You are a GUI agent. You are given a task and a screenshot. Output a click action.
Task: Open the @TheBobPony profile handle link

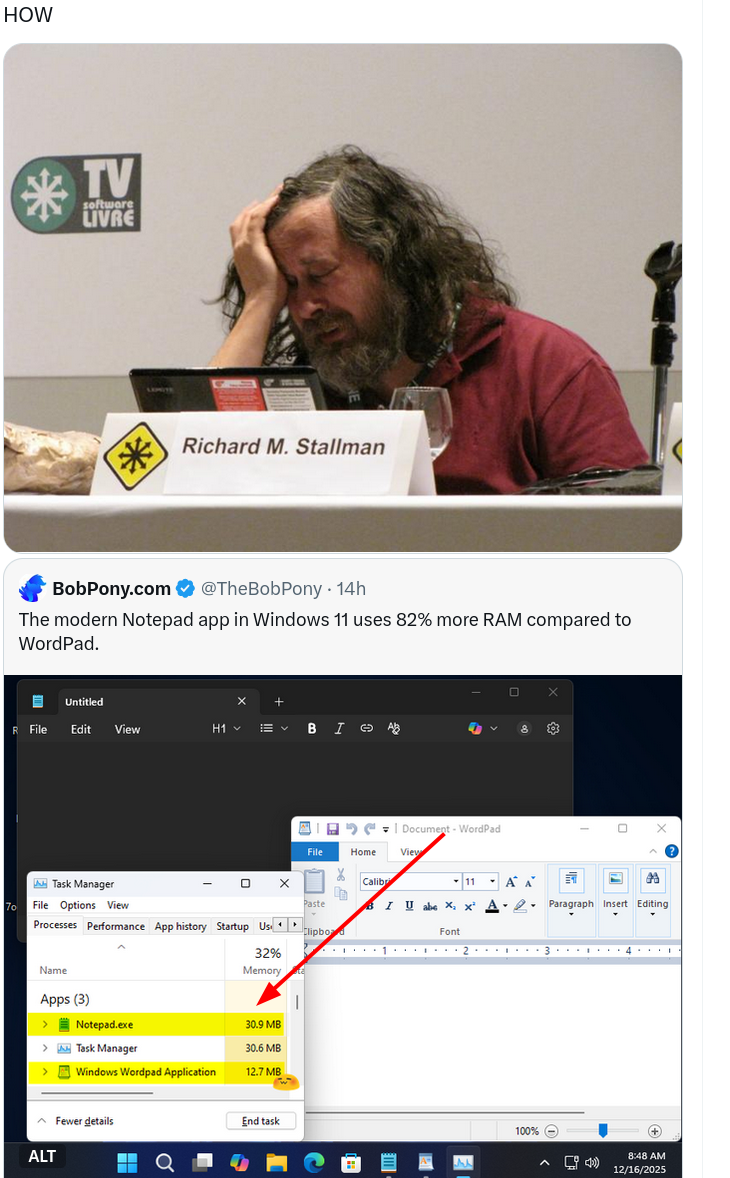[261, 588]
